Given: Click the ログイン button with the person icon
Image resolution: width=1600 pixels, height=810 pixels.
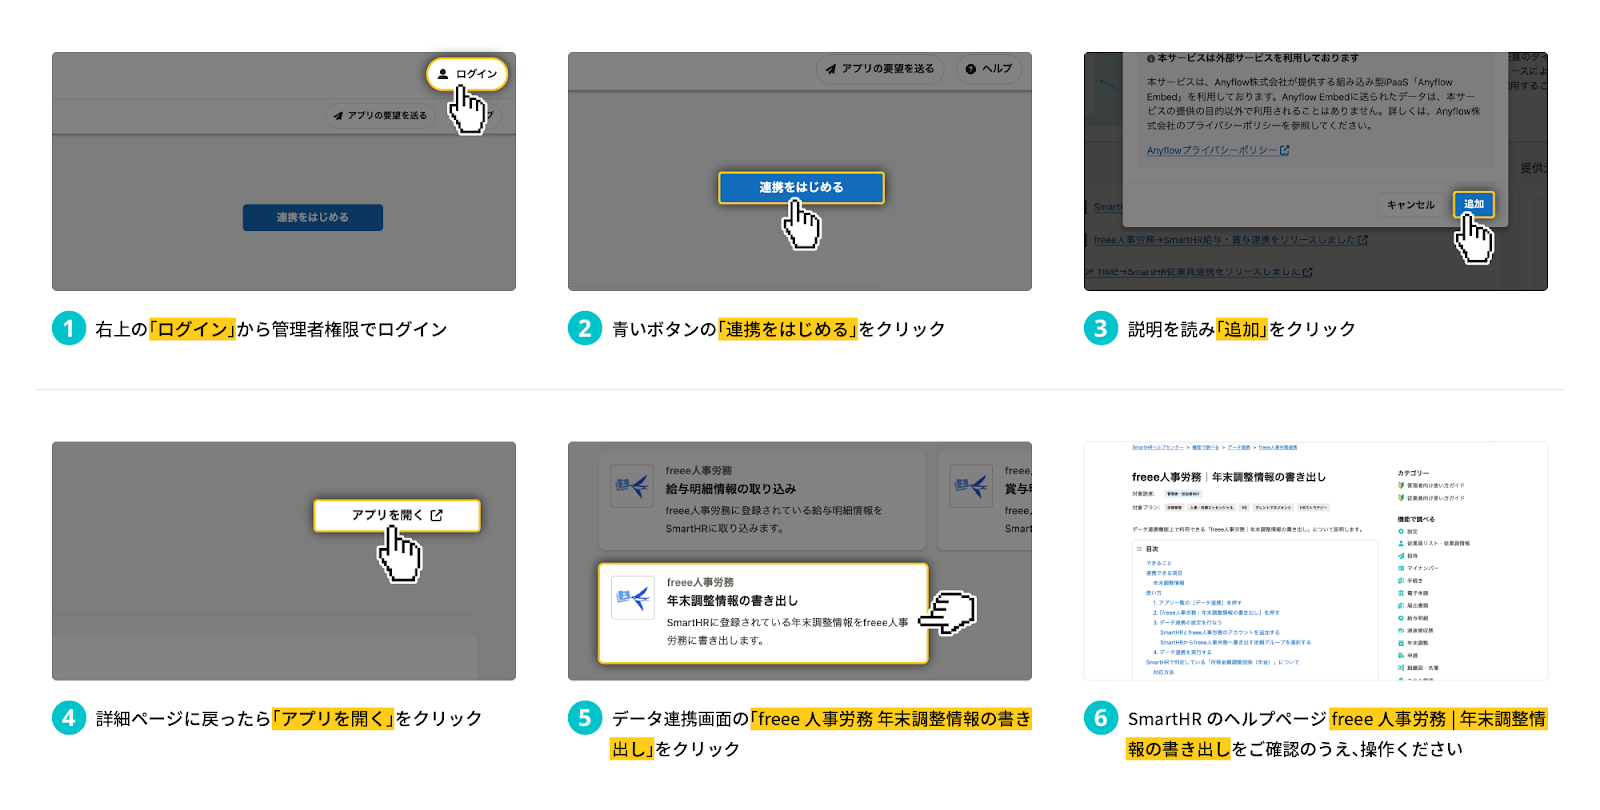Looking at the screenshot, I should pos(467,74).
